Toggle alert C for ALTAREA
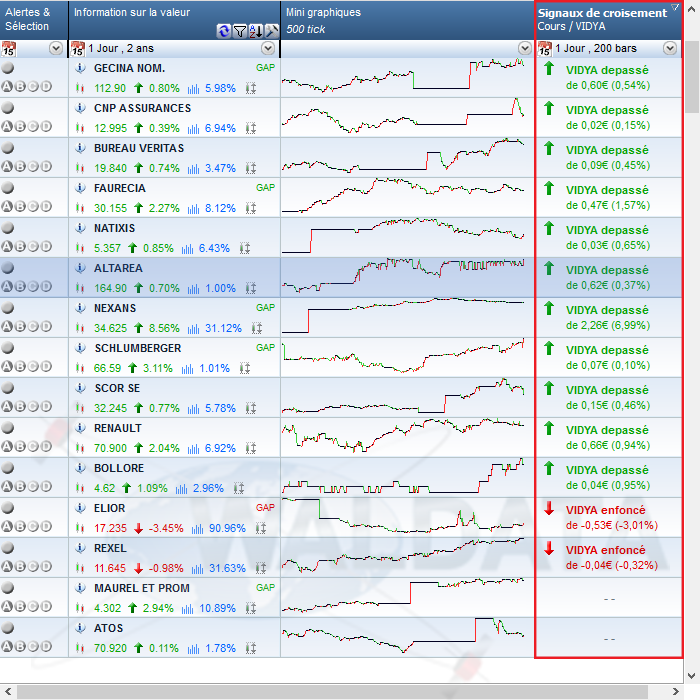Viewport: 700px width, 700px height. [33, 287]
